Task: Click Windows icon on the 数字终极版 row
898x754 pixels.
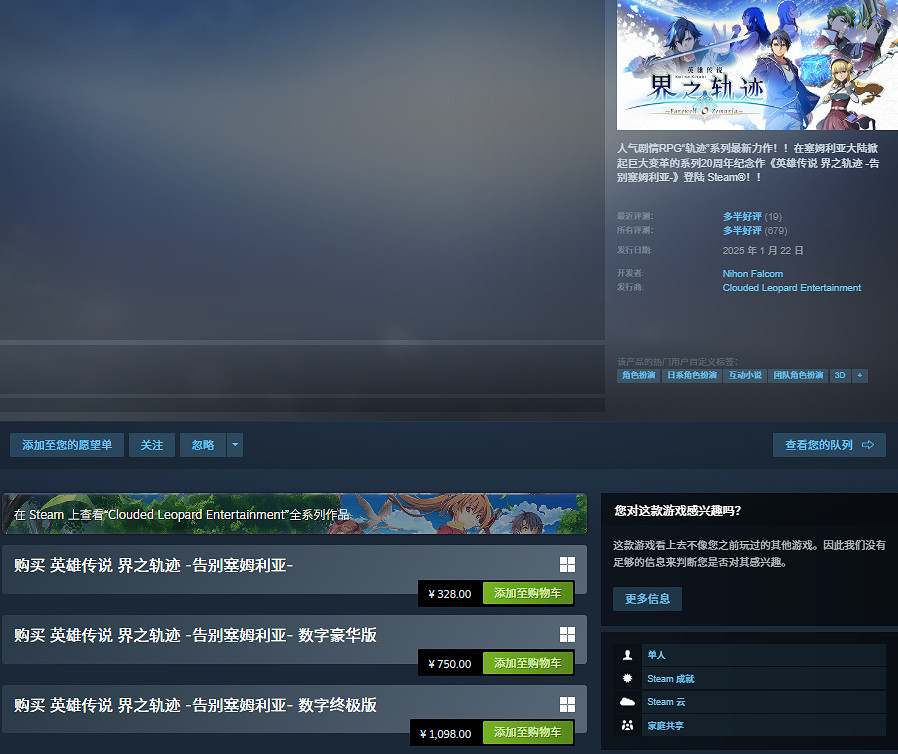Action: pyautogui.click(x=567, y=704)
